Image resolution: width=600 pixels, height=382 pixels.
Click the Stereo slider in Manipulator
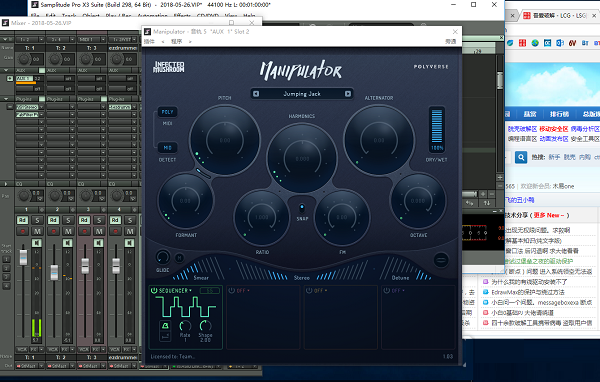tap(302, 271)
